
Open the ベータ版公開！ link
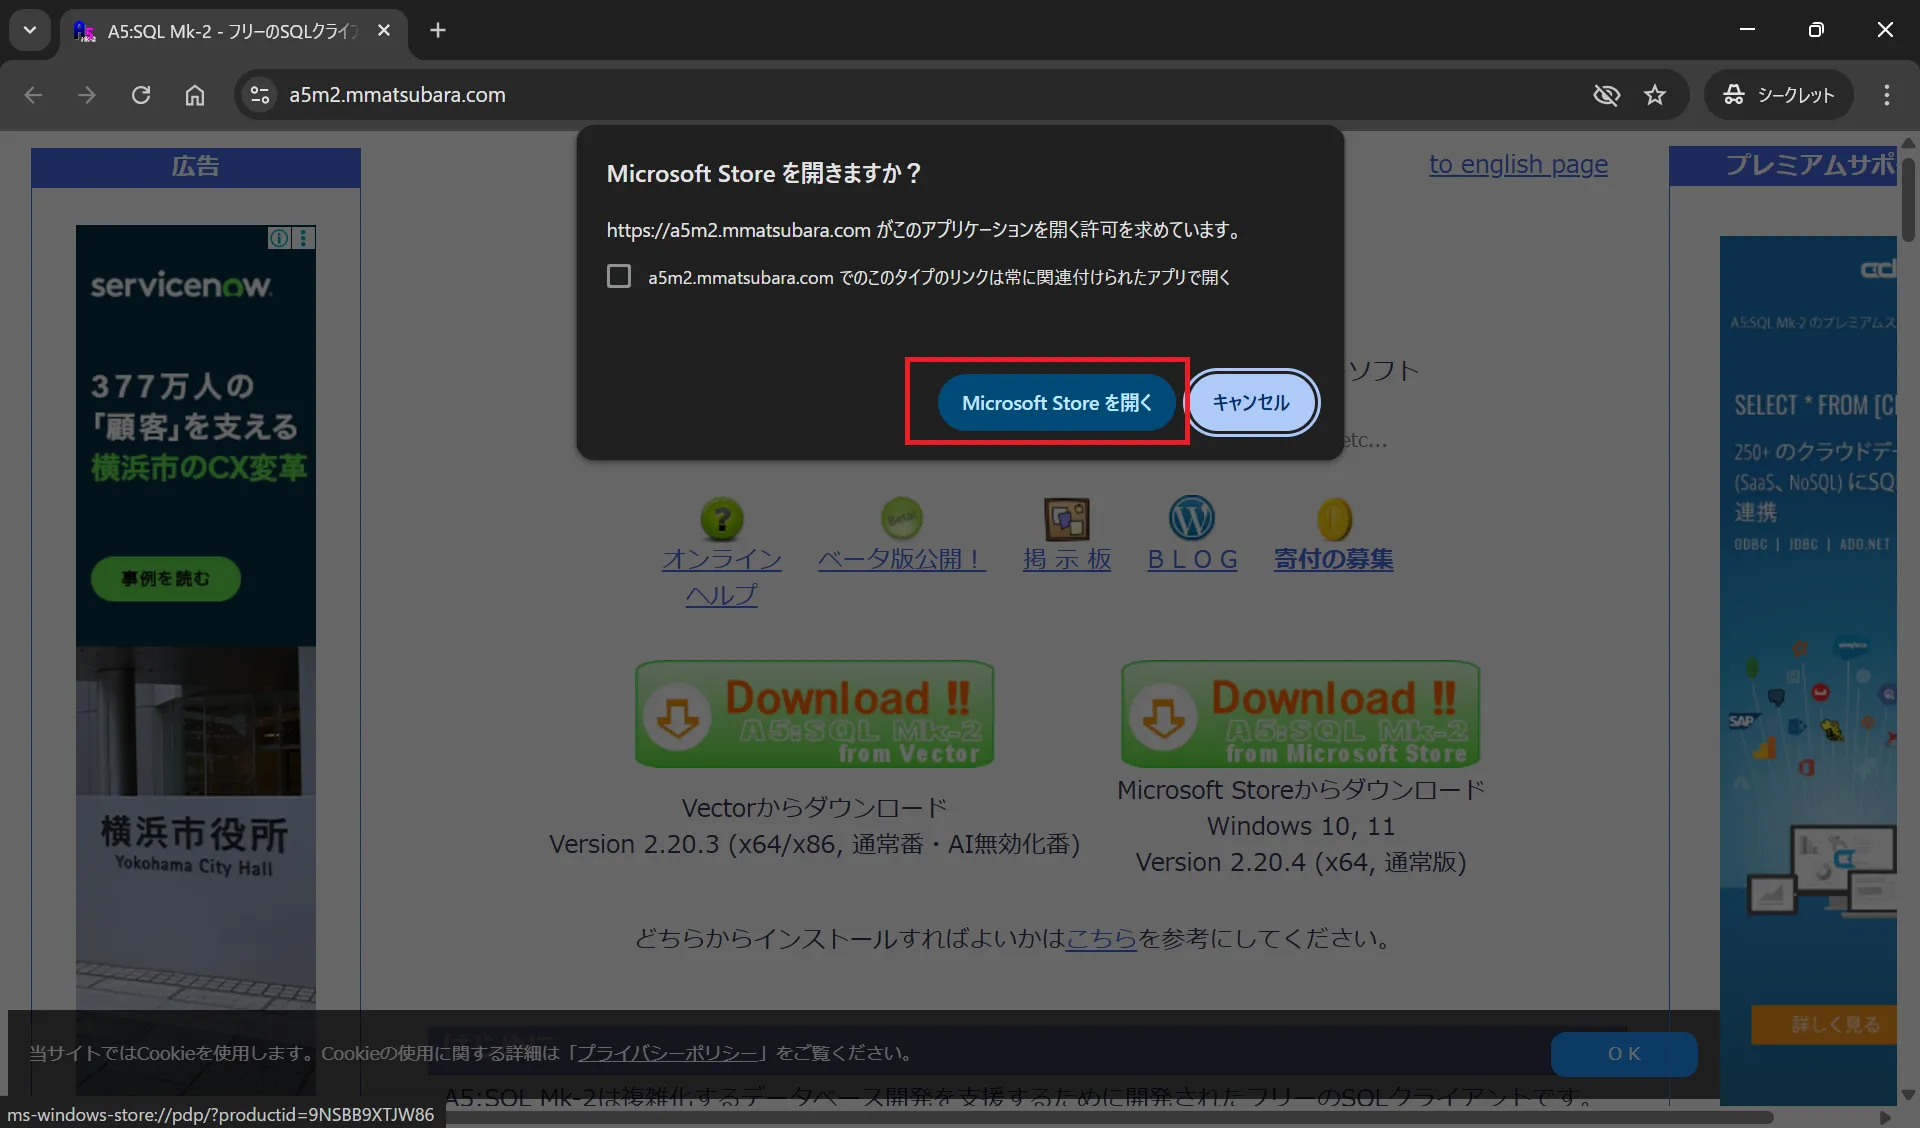902,559
